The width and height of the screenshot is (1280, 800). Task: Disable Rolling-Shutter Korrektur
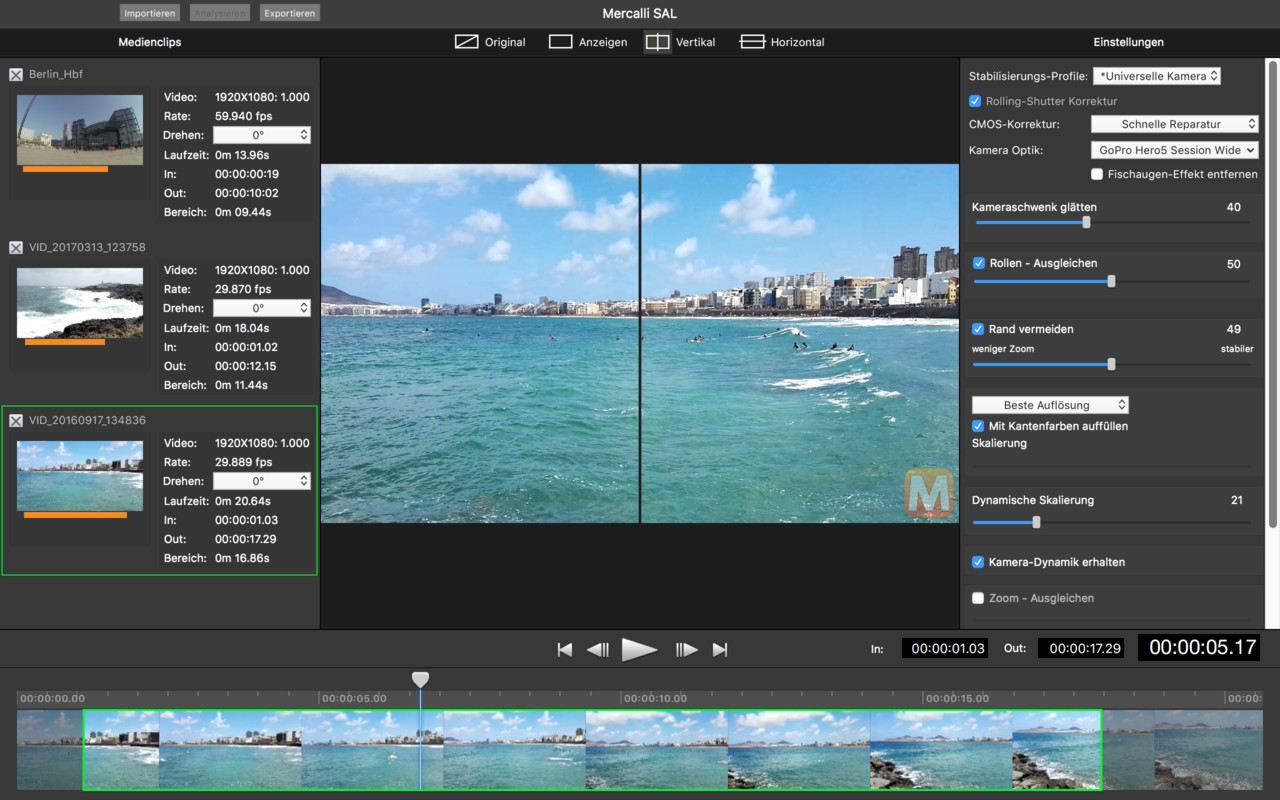pyautogui.click(x=976, y=101)
